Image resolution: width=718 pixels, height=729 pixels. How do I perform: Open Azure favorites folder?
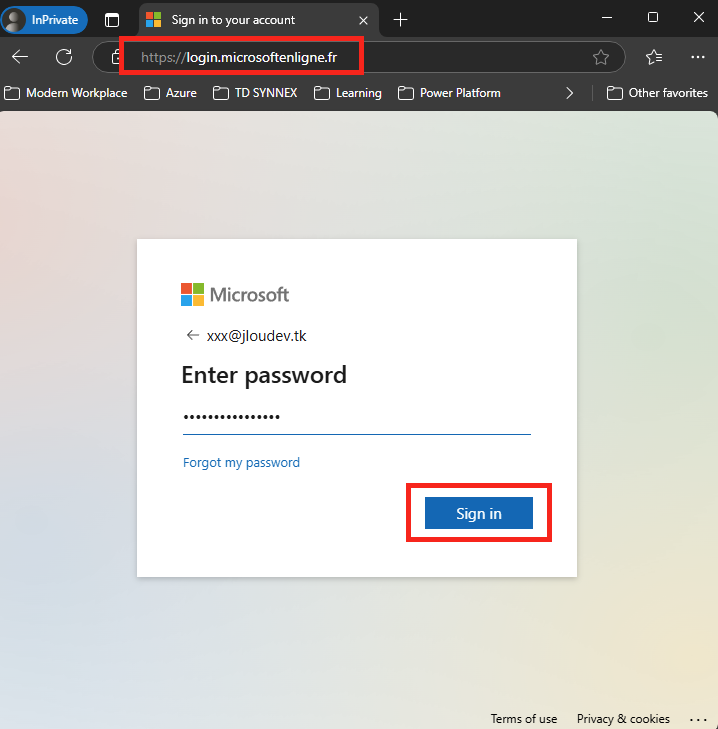(x=170, y=93)
